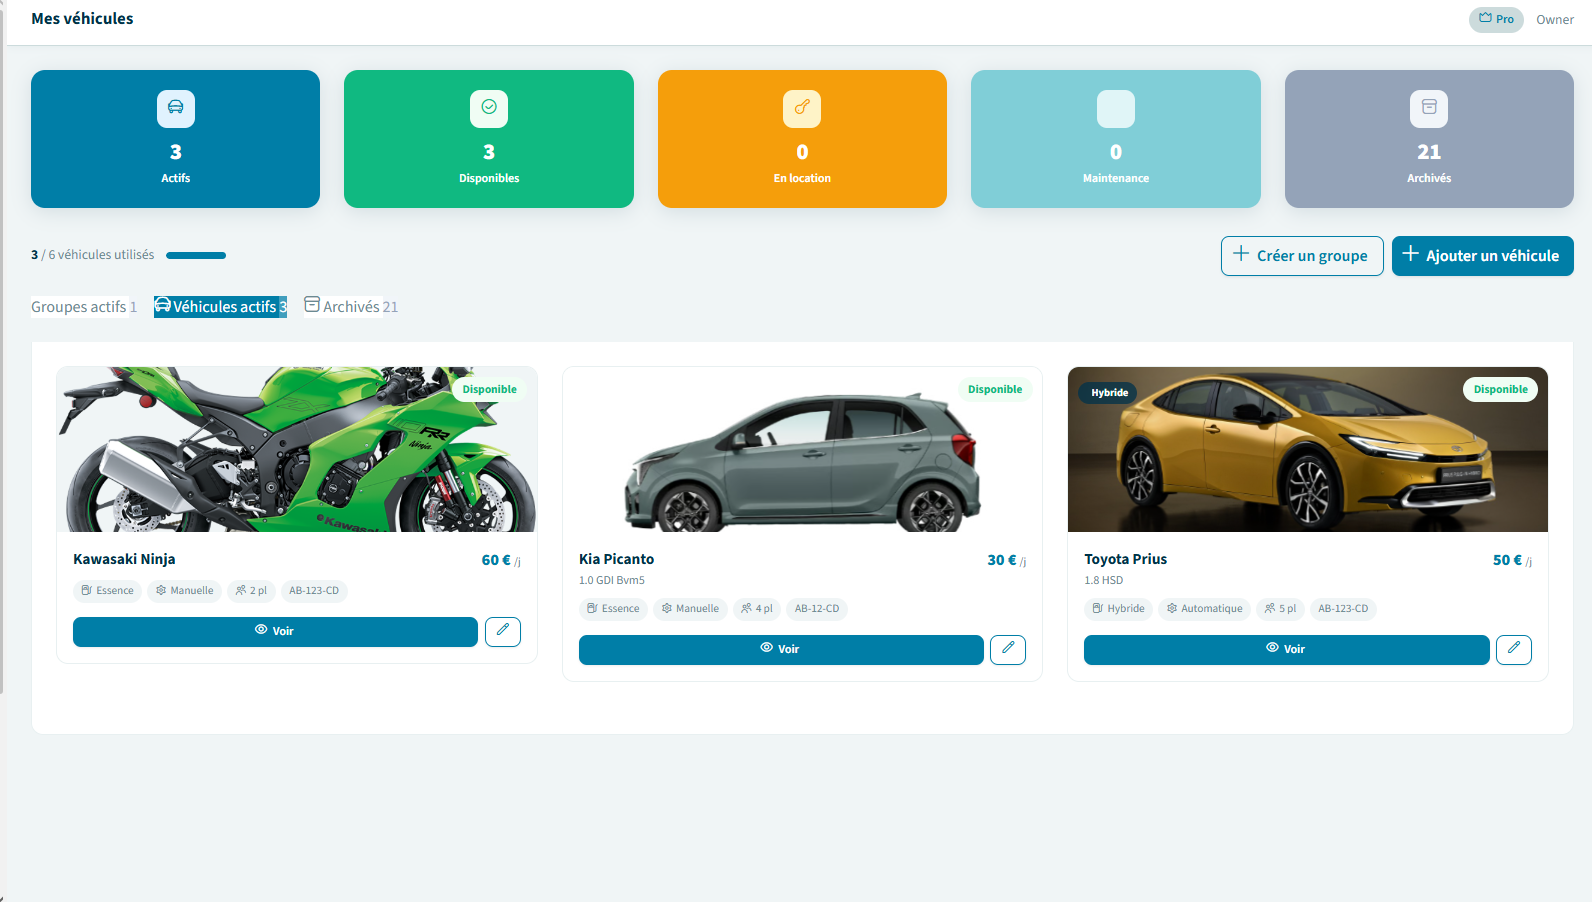The height and width of the screenshot is (902, 1592).
Task: Click the gear icon on Kia Manuelle tag
Action: 667,608
